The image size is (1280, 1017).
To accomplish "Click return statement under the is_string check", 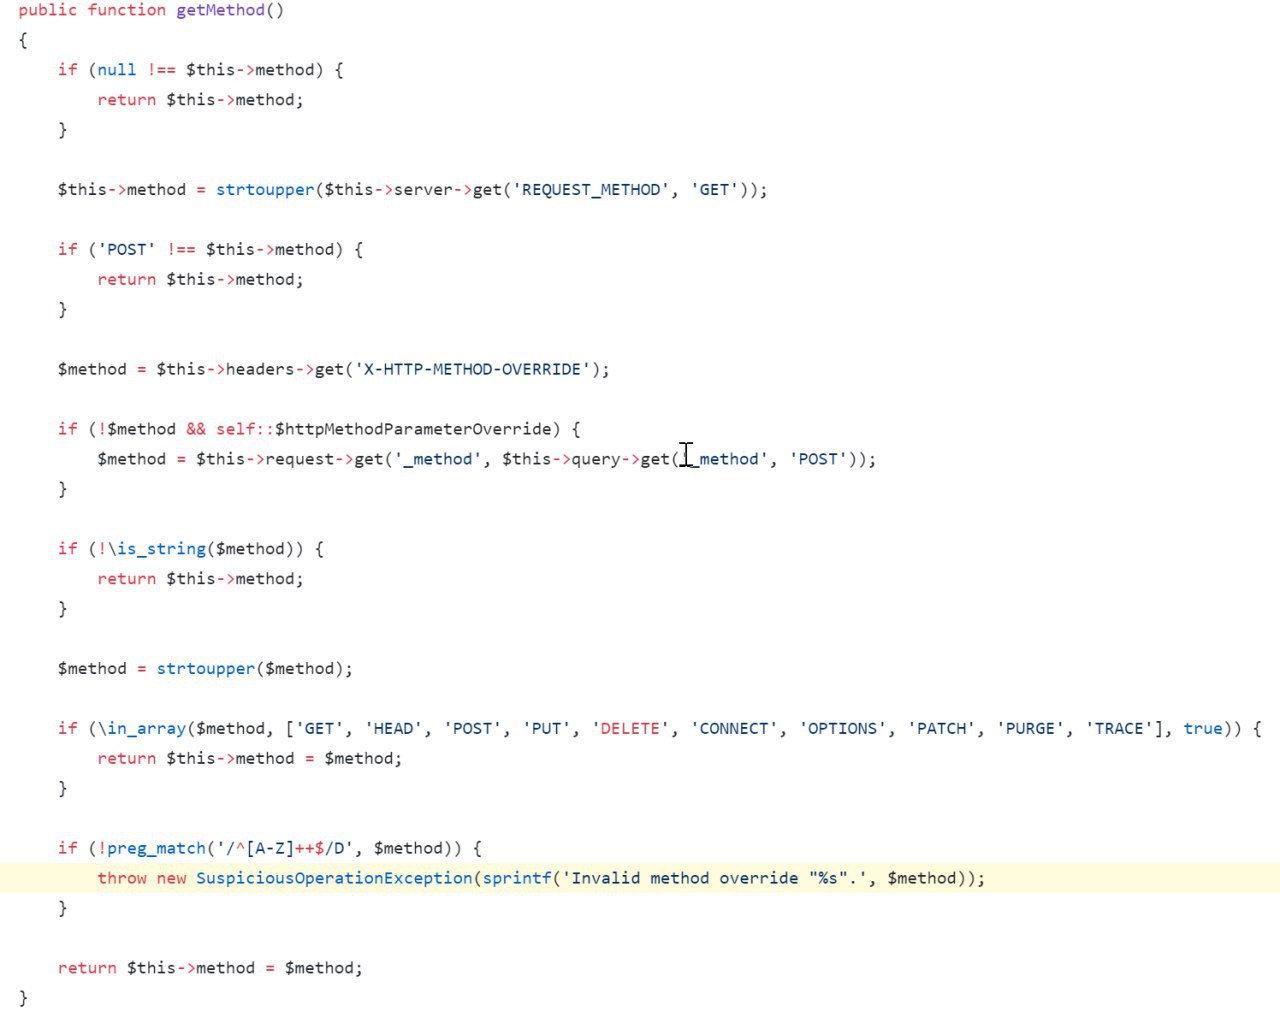I will [200, 579].
